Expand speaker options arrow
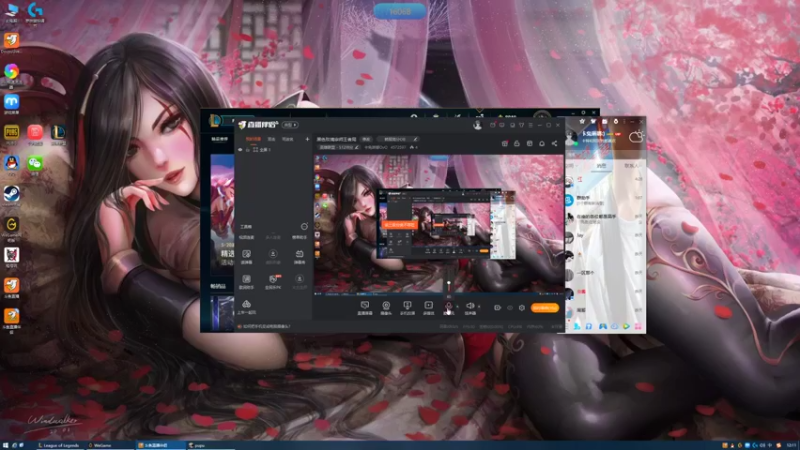 click(479, 307)
